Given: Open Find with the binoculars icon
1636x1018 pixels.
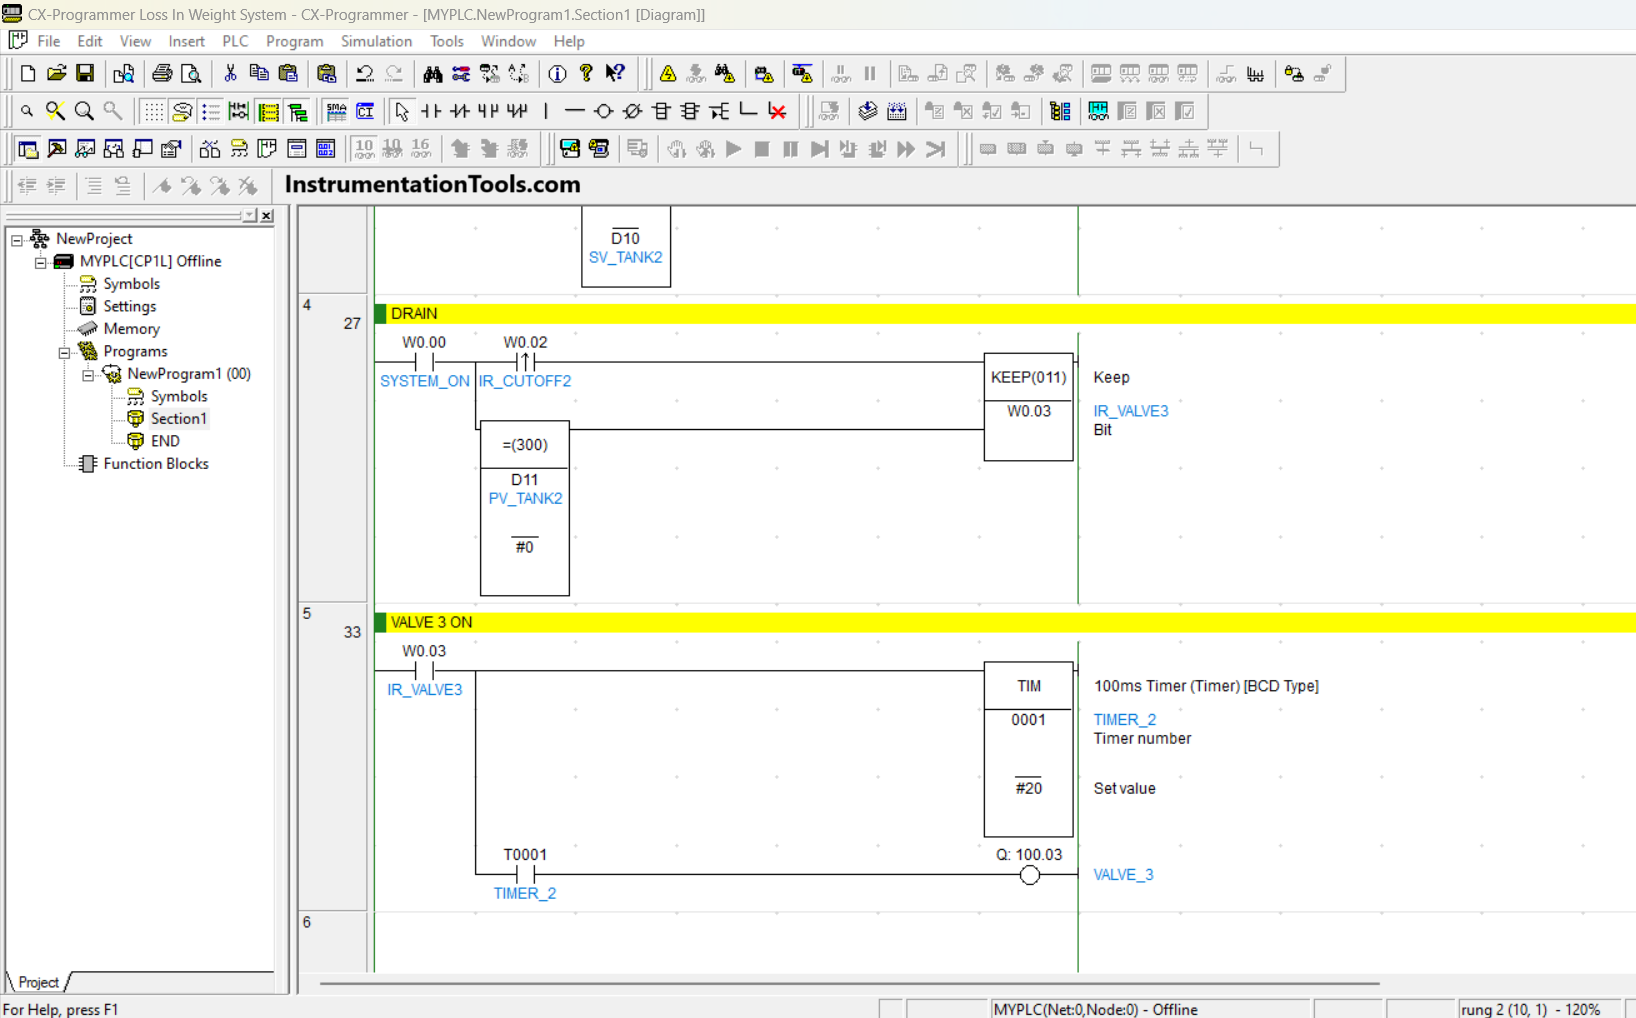Looking at the screenshot, I should coord(432,73).
